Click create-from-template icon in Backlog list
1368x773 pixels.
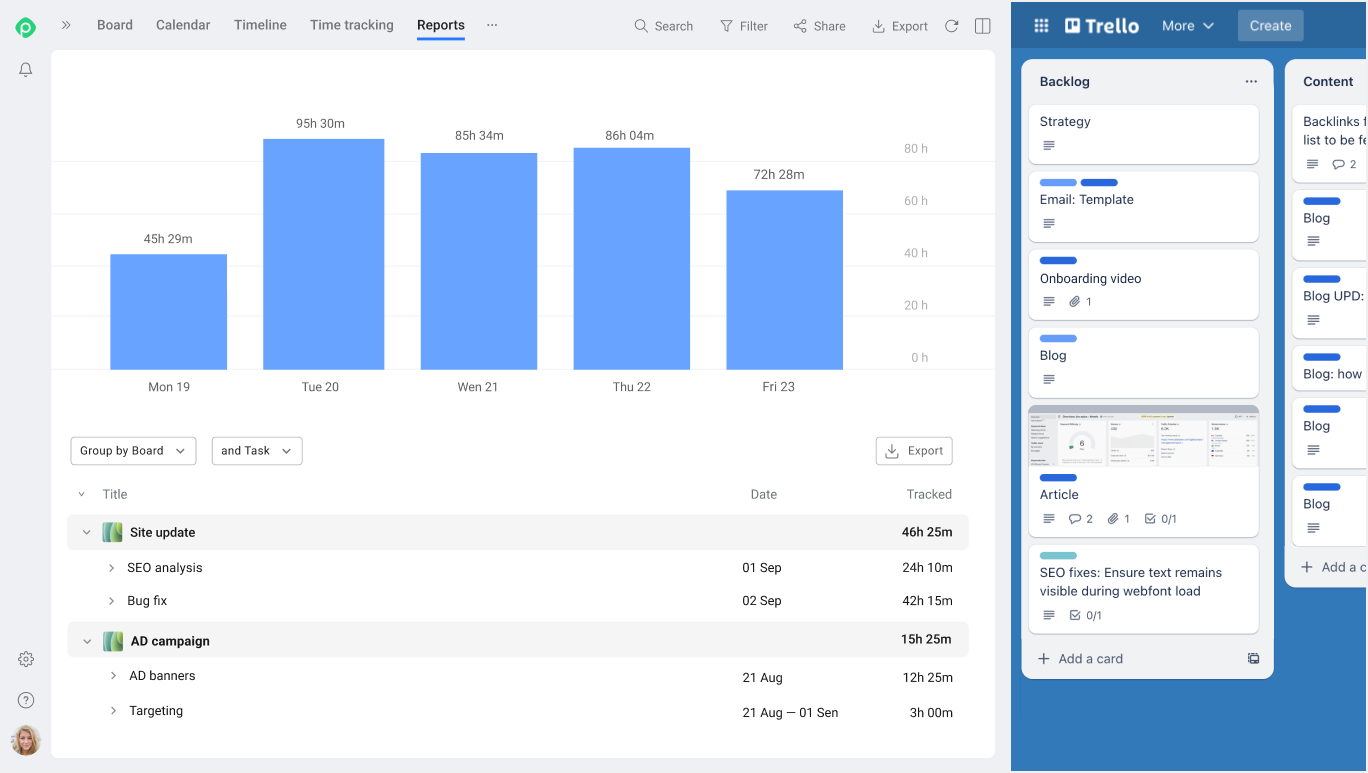pyautogui.click(x=1253, y=659)
